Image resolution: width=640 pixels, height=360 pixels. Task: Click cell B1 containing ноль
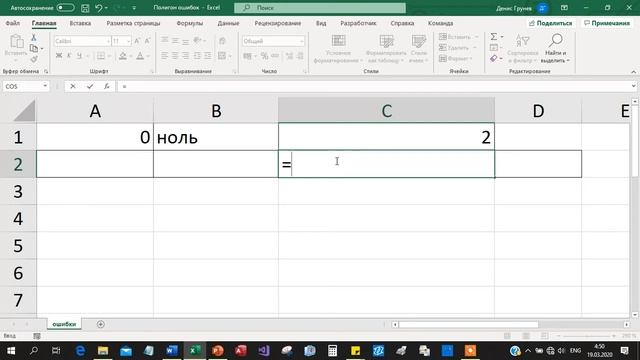pyautogui.click(x=216, y=137)
